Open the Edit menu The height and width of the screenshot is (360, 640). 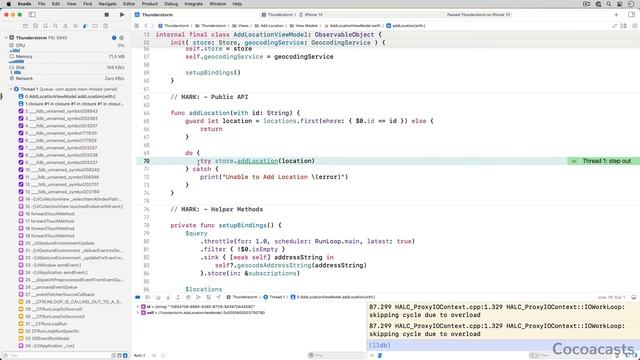[56, 4]
